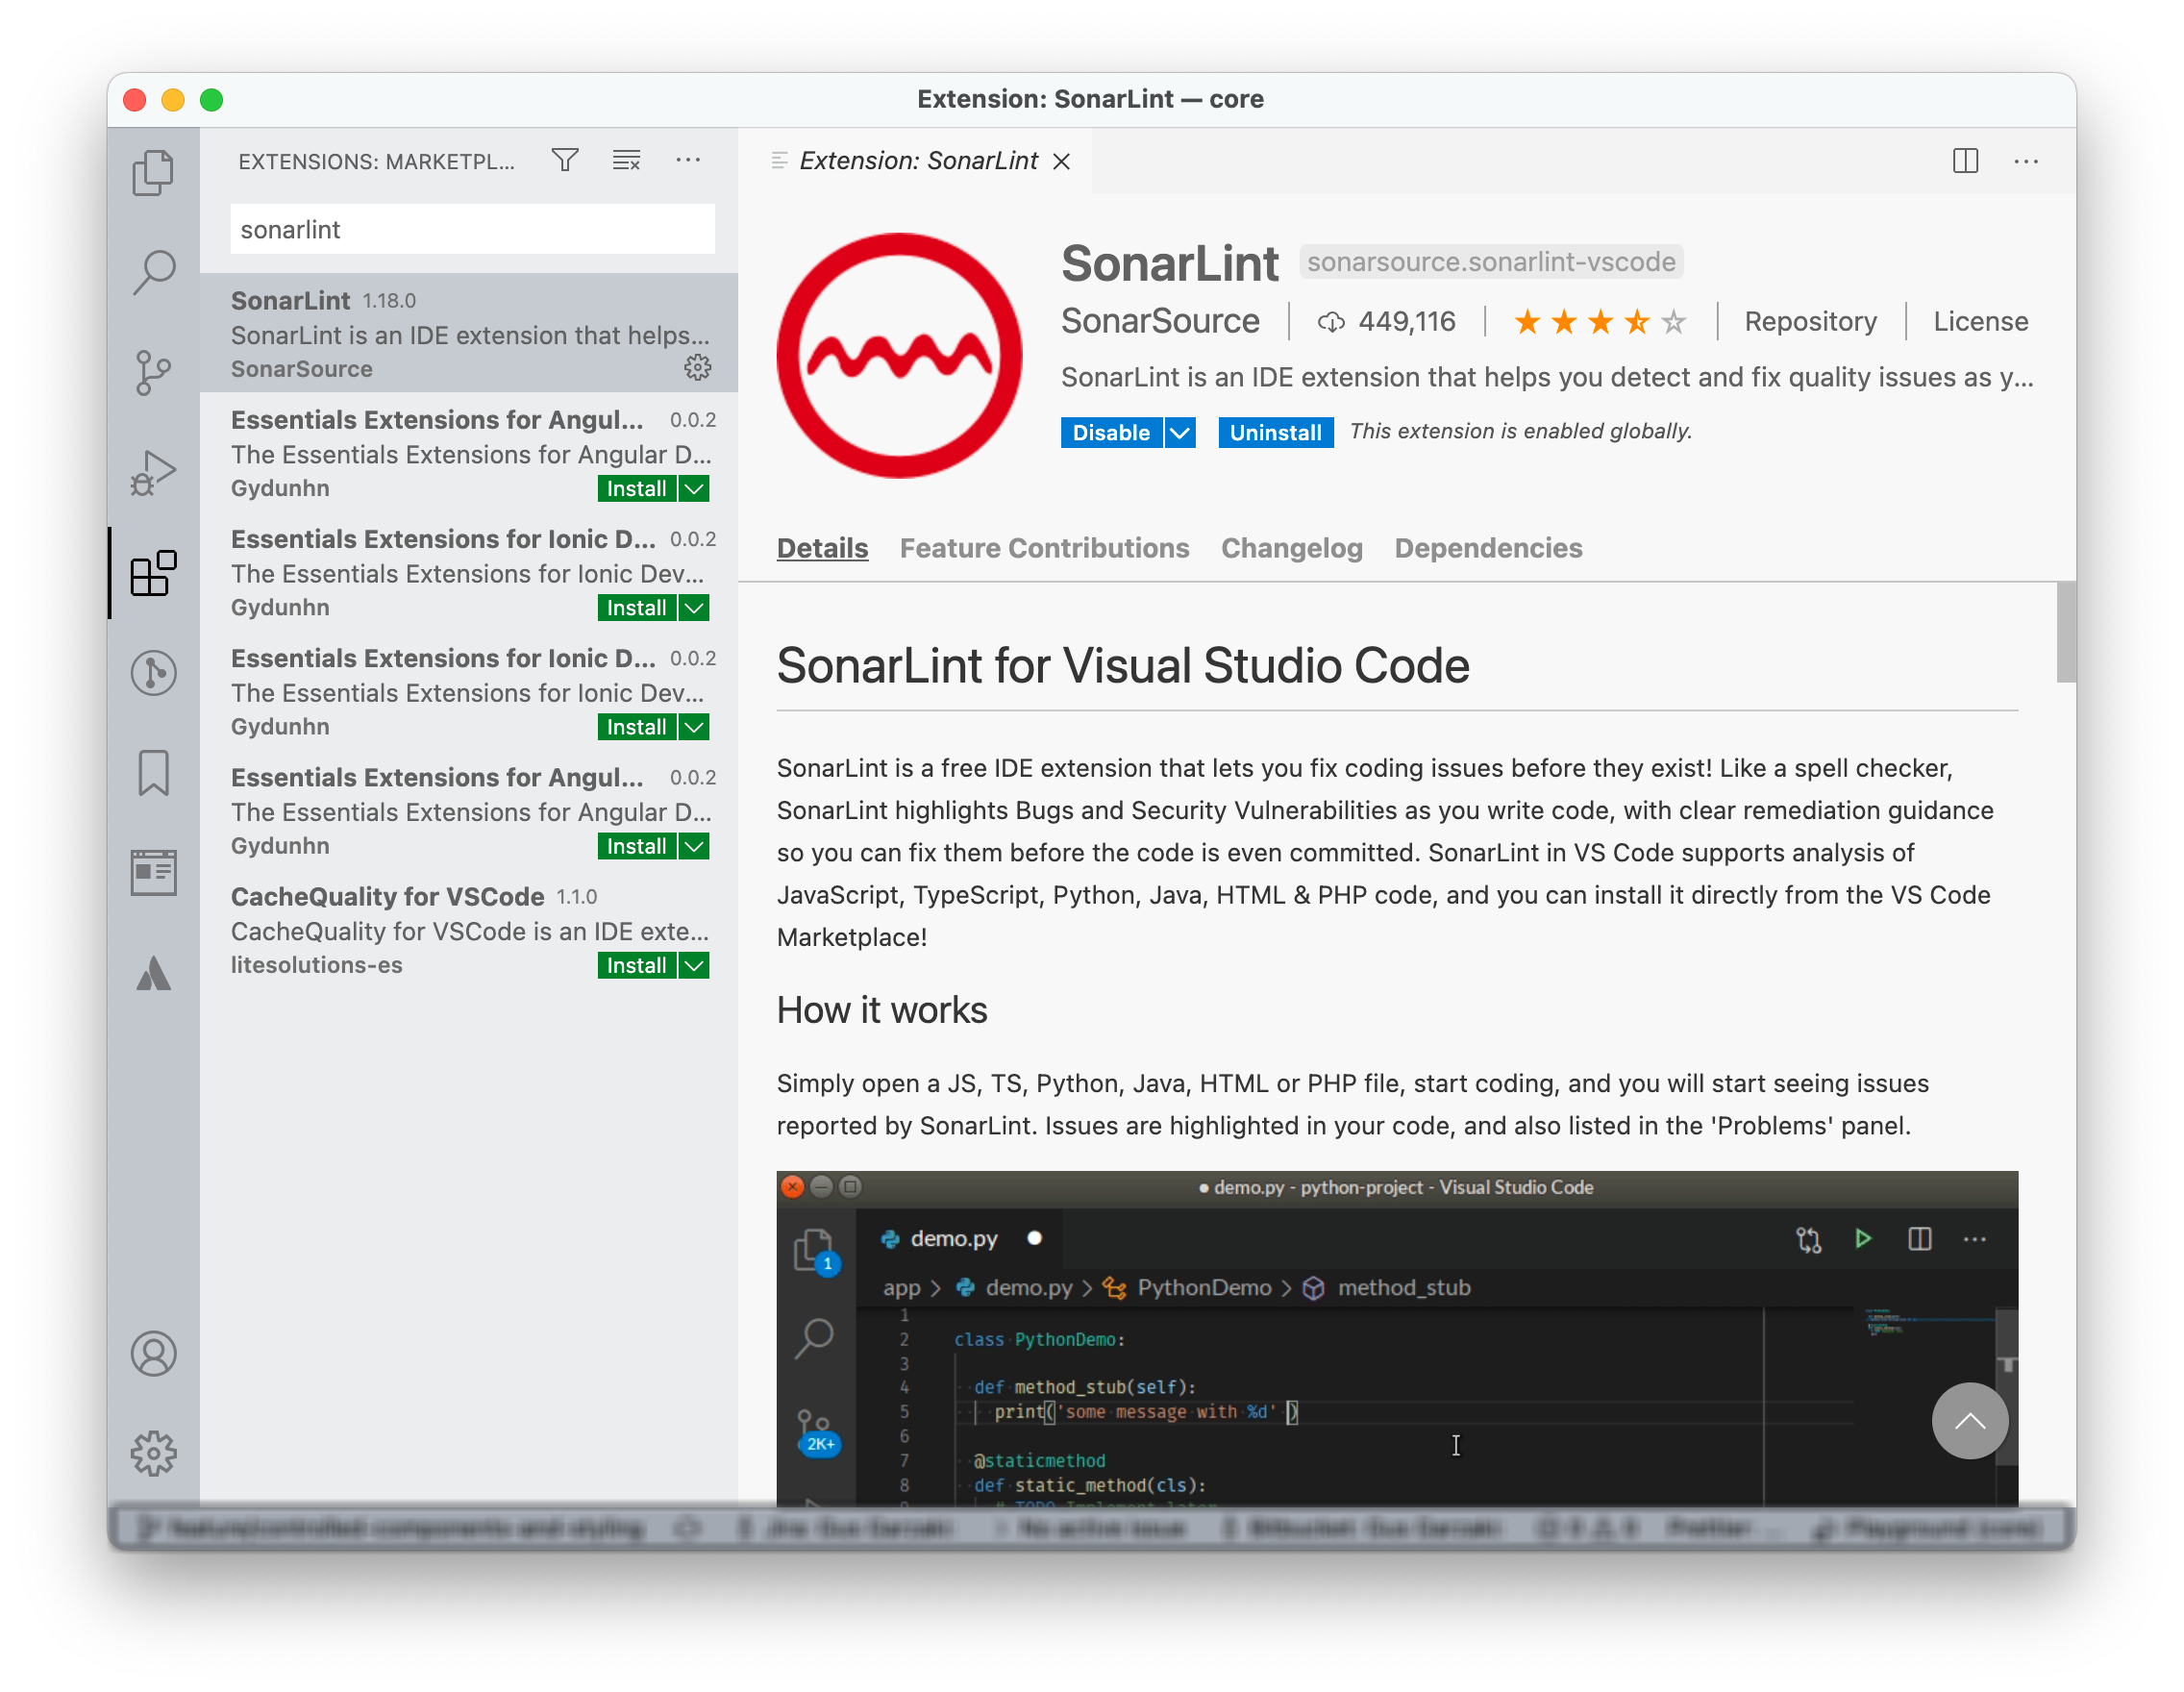Open the Accounts menu icon
Viewport: 2184px width, 1692px height.
tap(153, 1354)
